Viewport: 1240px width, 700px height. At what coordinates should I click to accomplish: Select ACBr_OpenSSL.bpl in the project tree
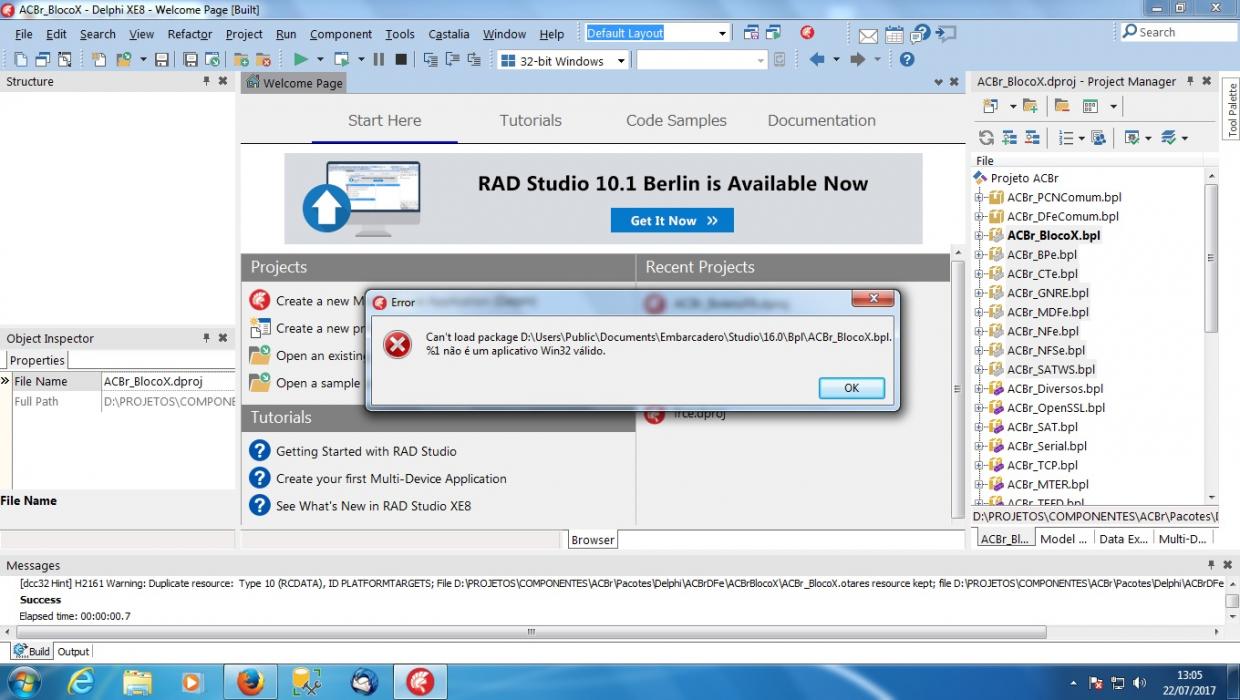click(1056, 408)
